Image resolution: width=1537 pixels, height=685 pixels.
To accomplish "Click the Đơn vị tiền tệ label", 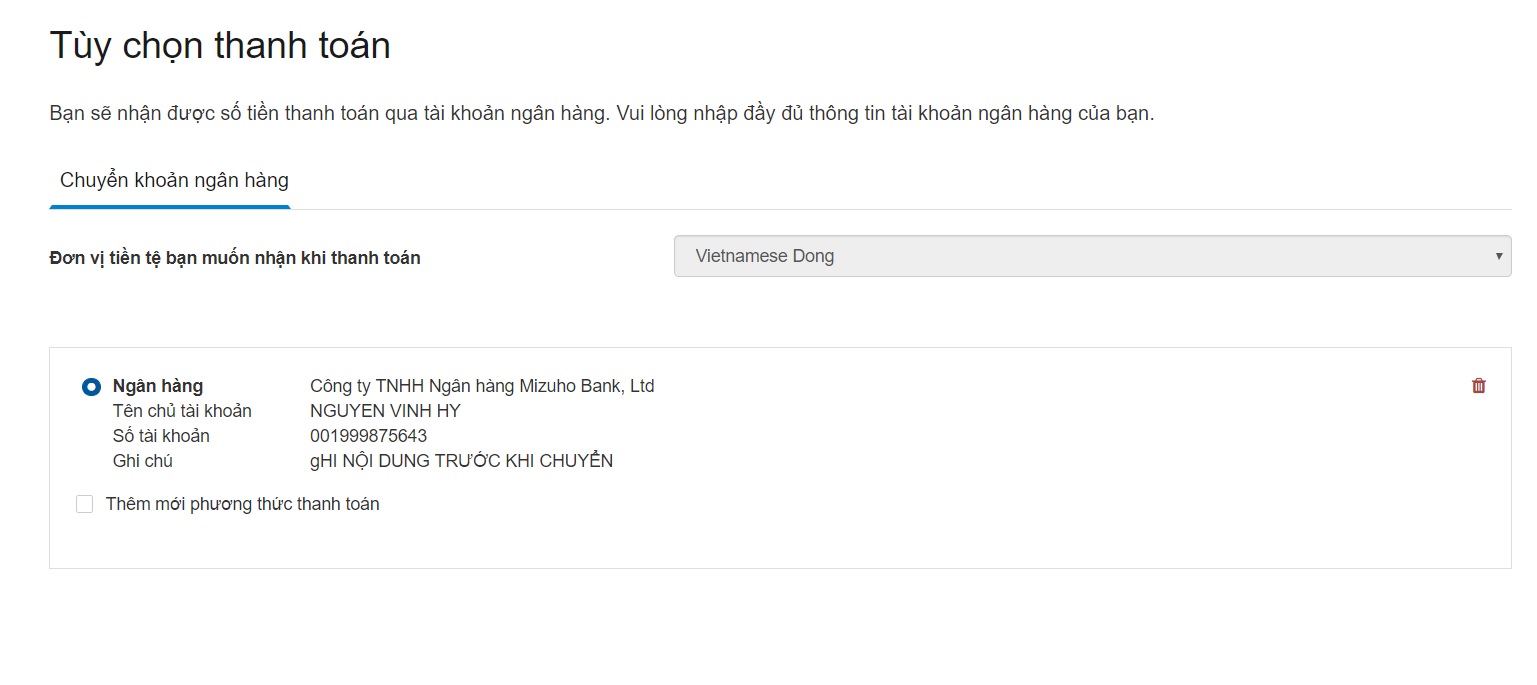I will point(235,258).
